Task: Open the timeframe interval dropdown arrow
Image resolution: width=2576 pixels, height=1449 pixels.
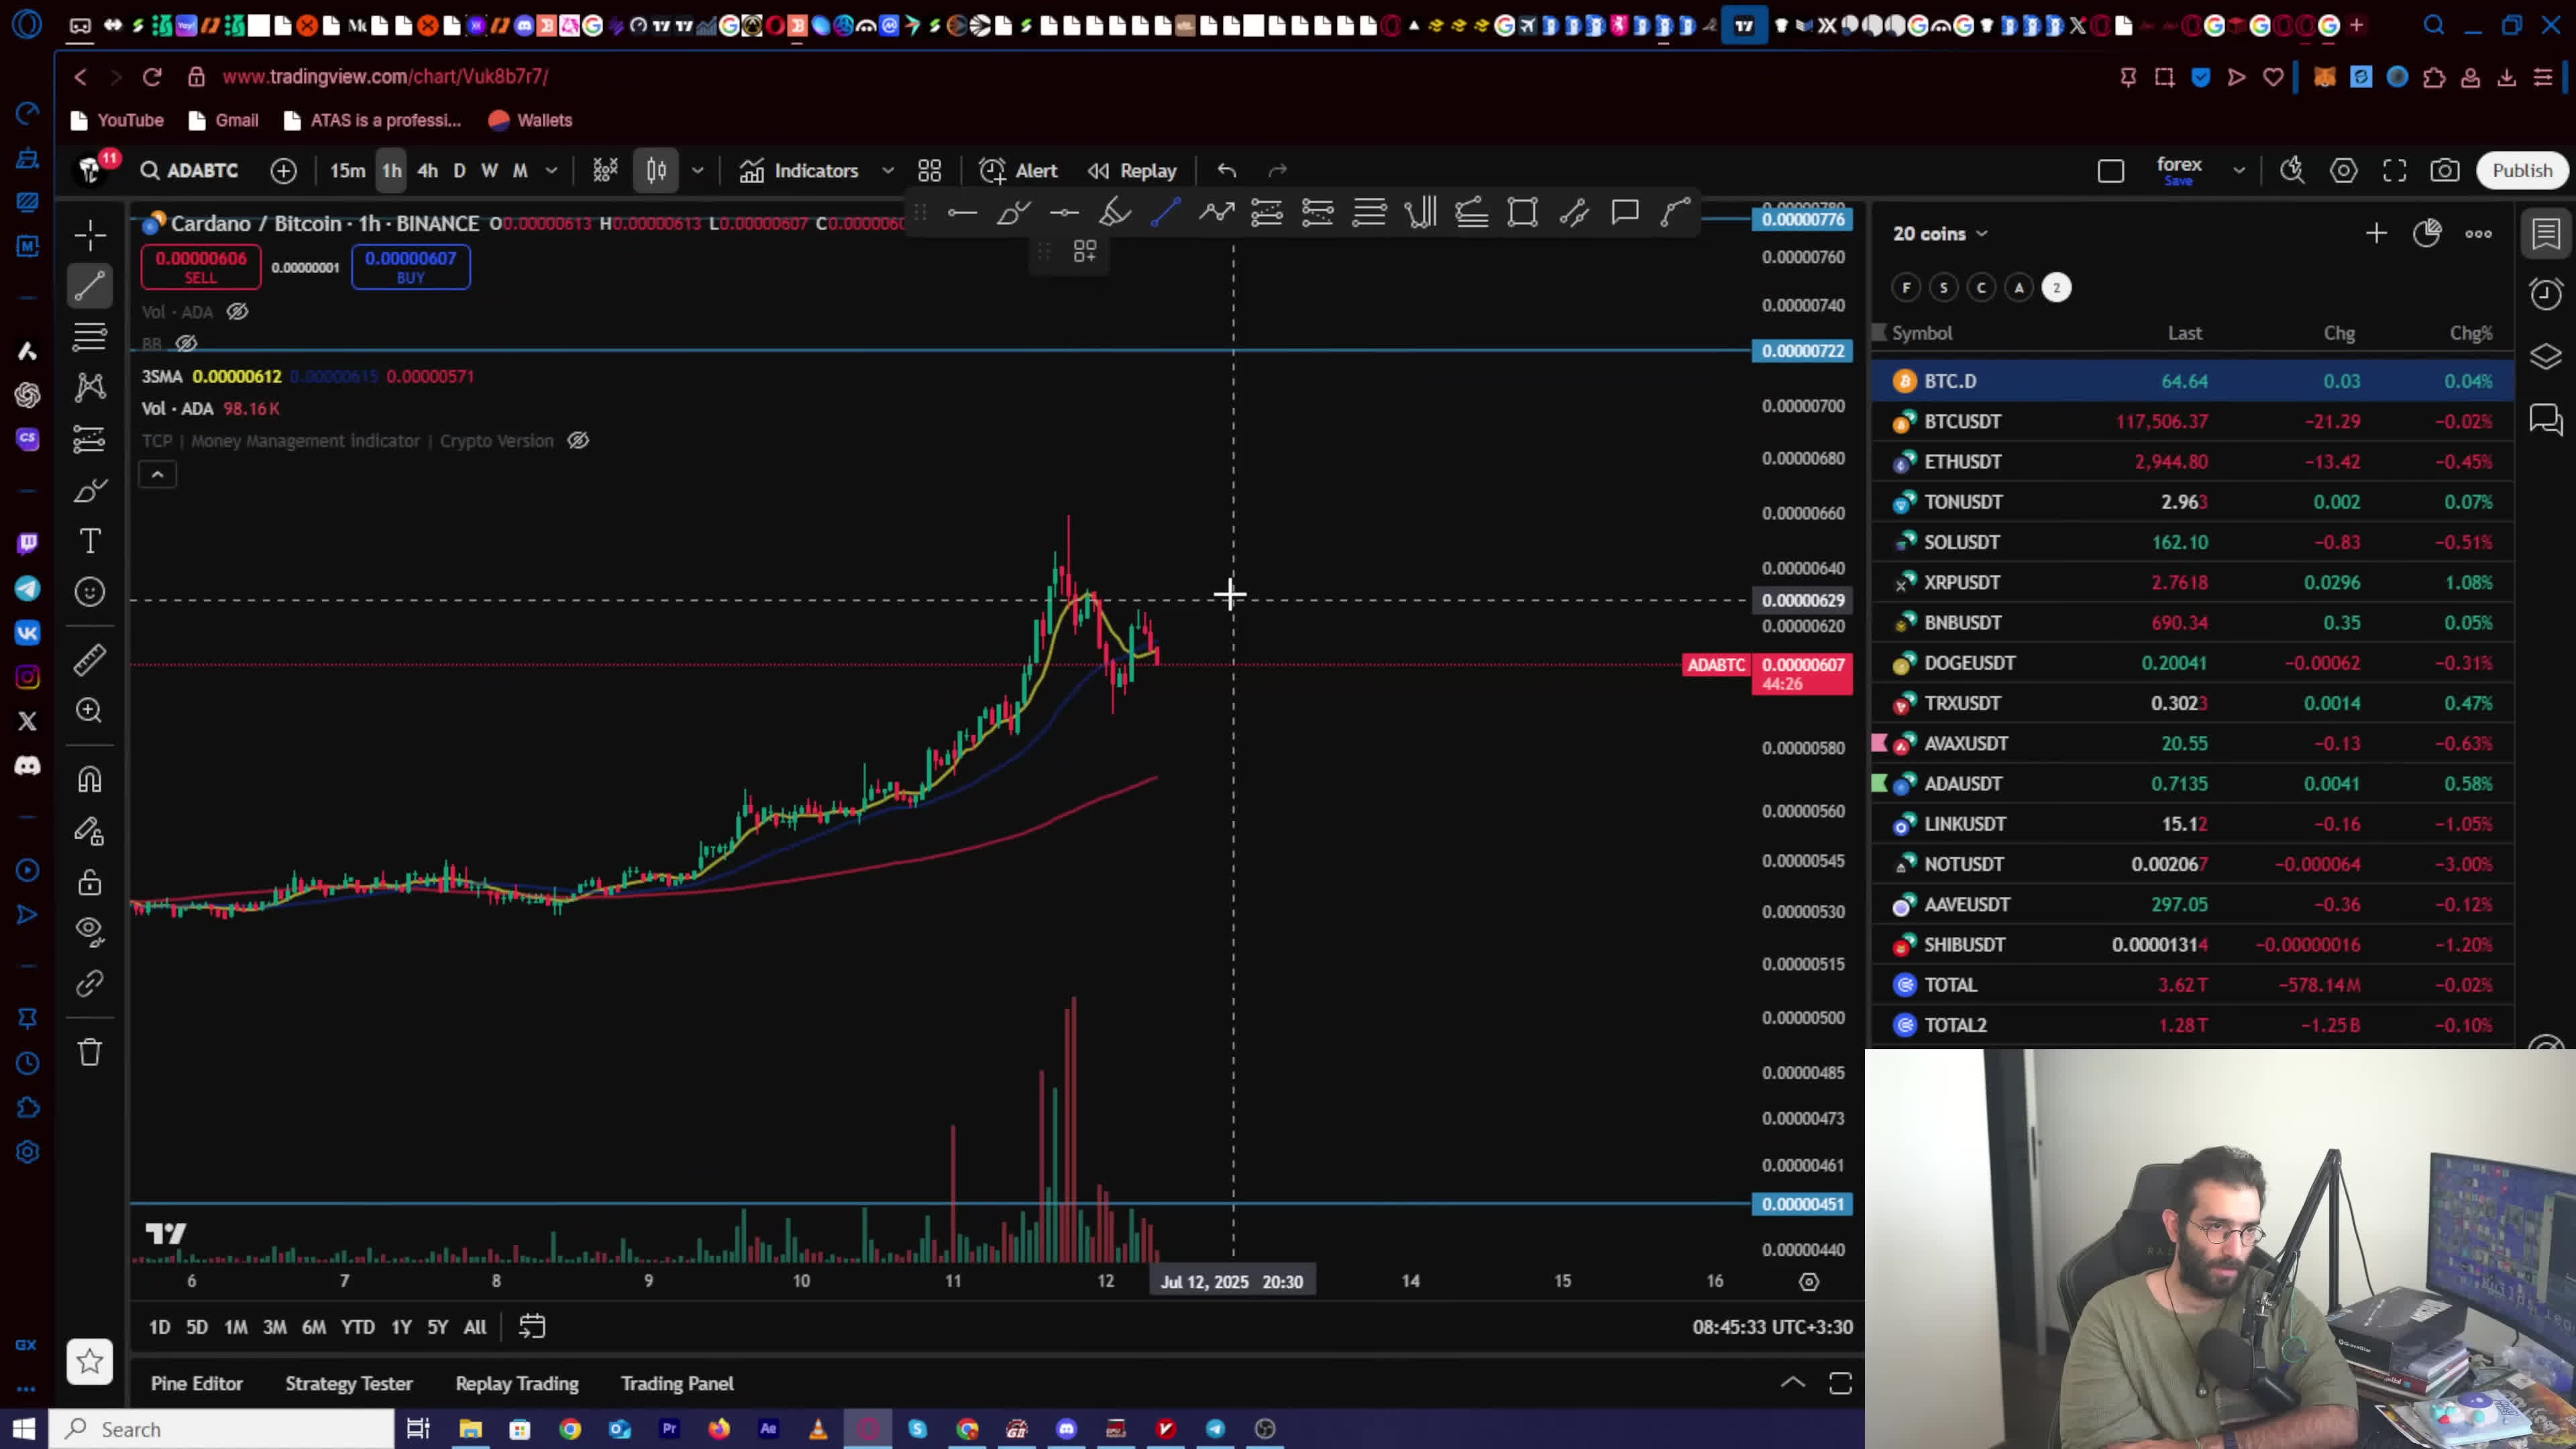Action: (x=551, y=171)
